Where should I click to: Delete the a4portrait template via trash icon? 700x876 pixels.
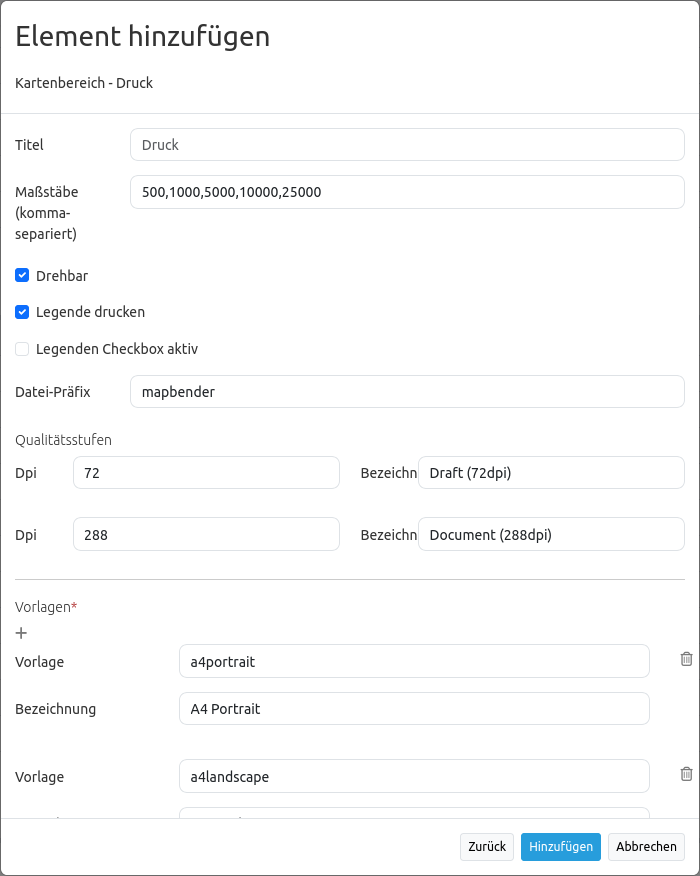point(686,659)
